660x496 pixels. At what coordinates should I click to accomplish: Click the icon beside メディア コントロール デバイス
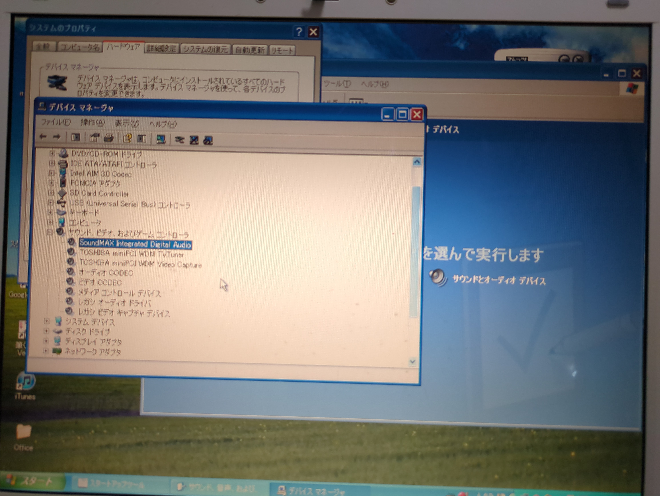click(70, 291)
